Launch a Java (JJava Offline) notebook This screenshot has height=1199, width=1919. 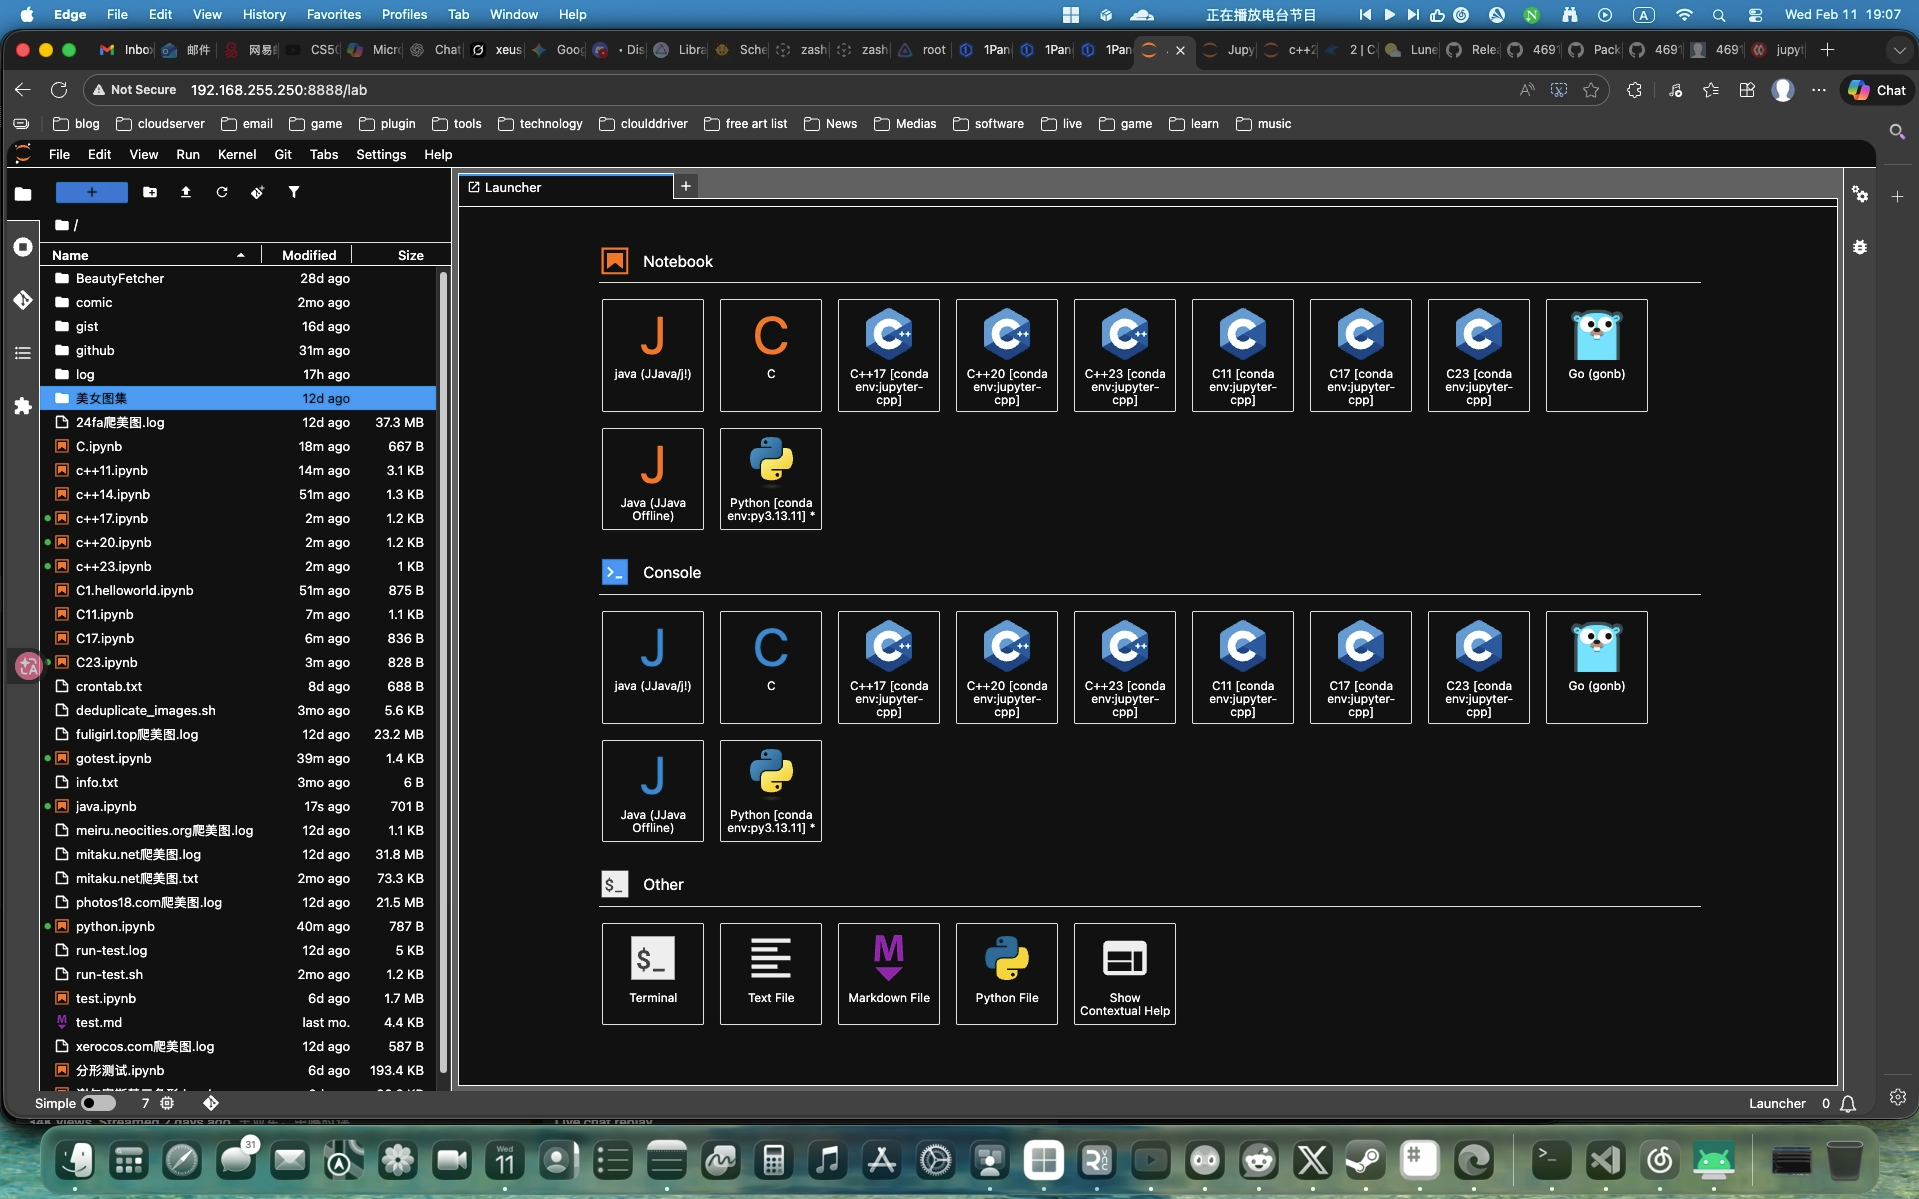pos(653,479)
